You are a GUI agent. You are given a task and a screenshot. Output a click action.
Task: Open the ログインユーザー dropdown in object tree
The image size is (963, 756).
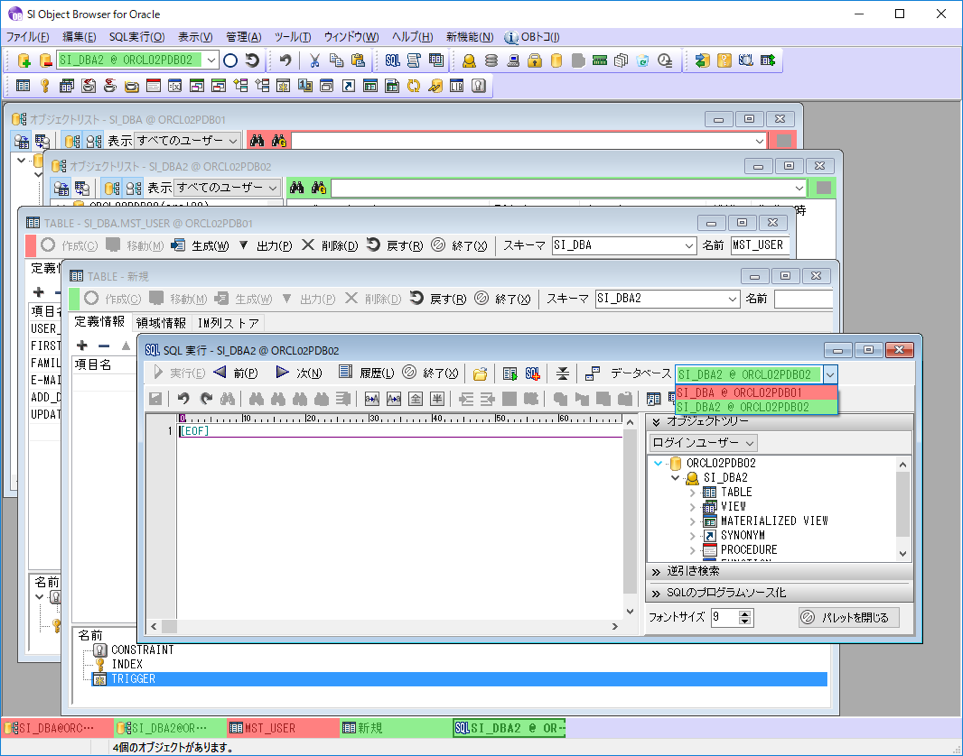[x=703, y=443]
